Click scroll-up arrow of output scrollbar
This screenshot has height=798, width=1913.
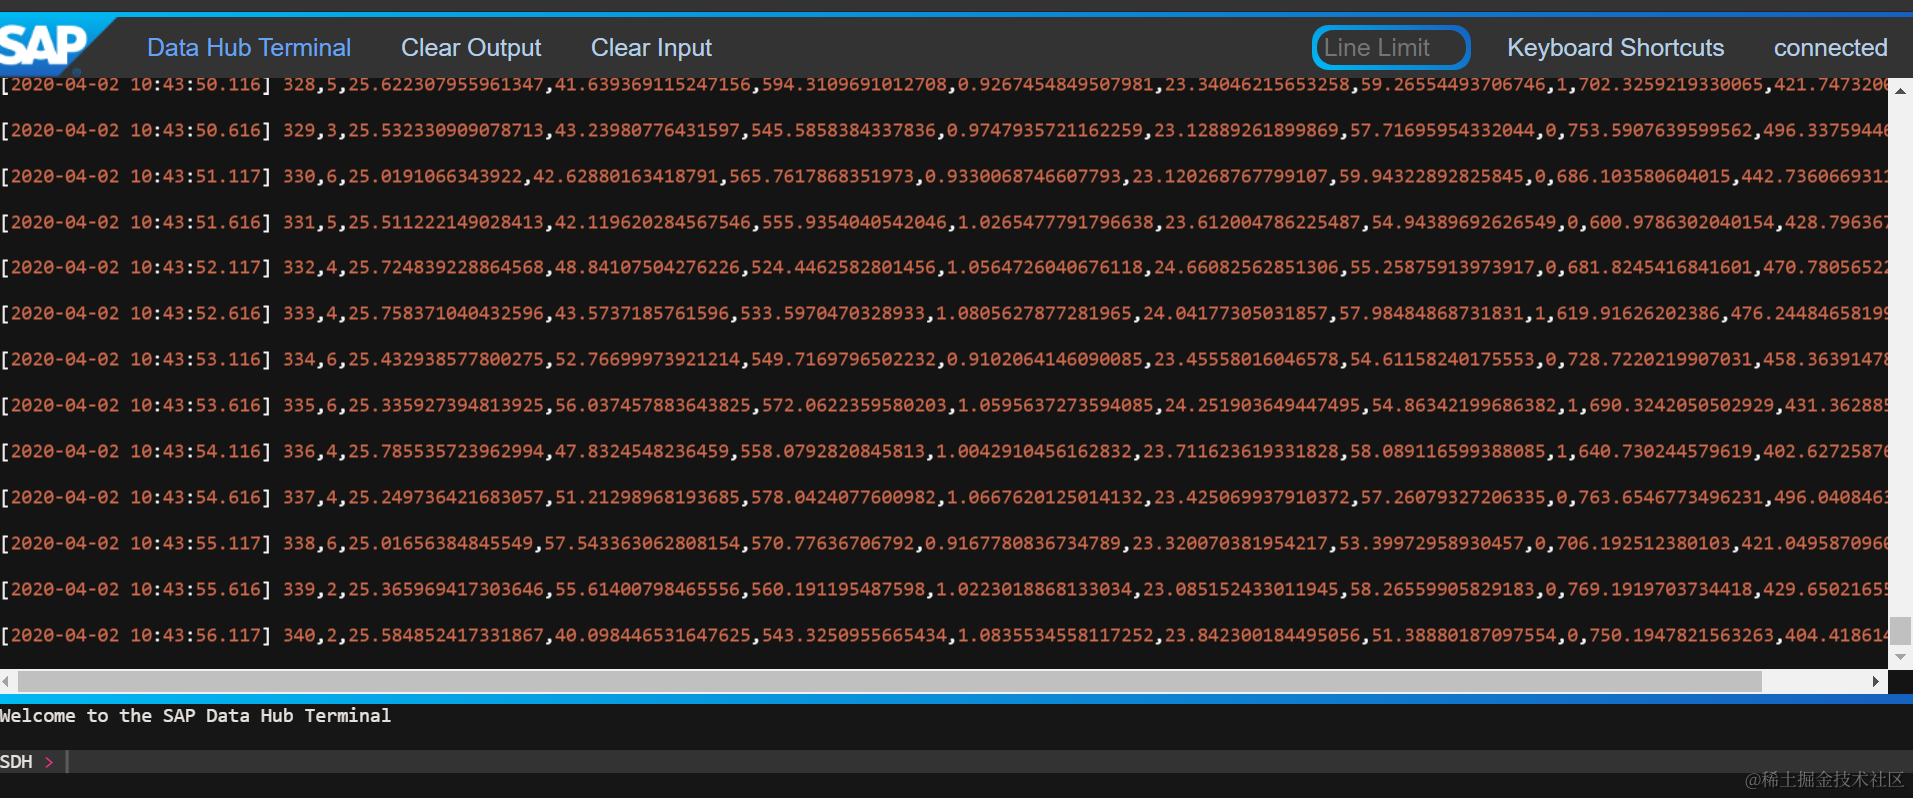pyautogui.click(x=1900, y=90)
